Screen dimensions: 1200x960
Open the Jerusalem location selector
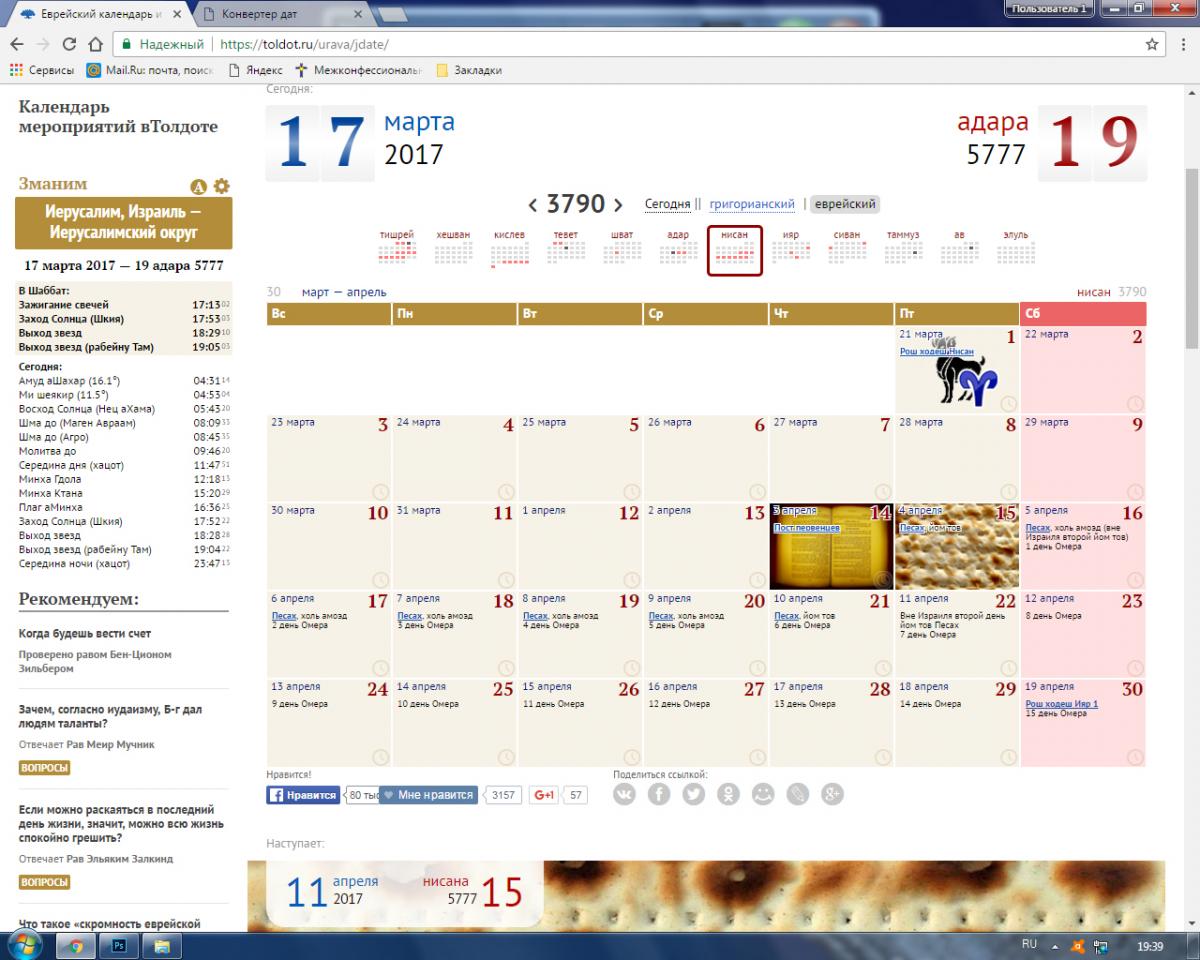[124, 223]
